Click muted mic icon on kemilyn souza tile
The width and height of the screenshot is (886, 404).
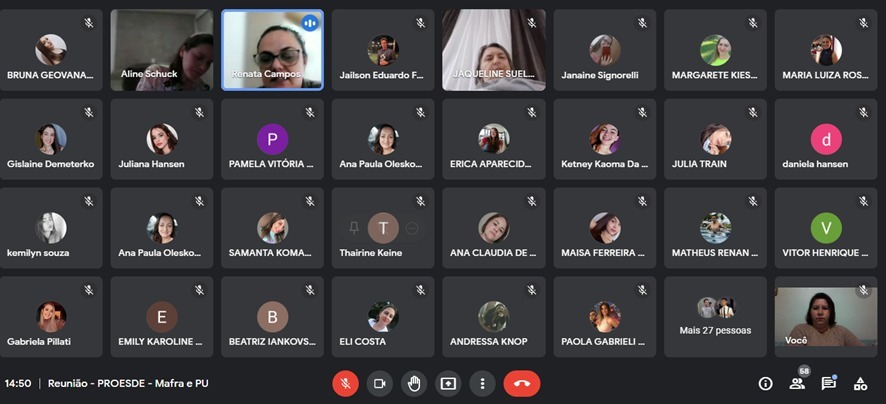89,201
